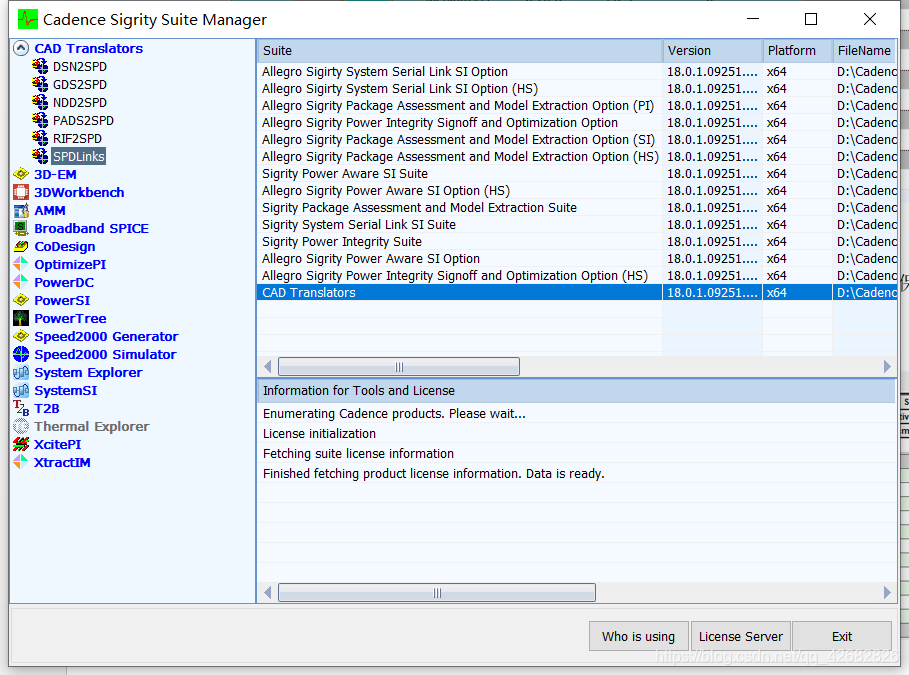
Task: Click the NDD2SPD translator icon
Action: [x=40, y=102]
